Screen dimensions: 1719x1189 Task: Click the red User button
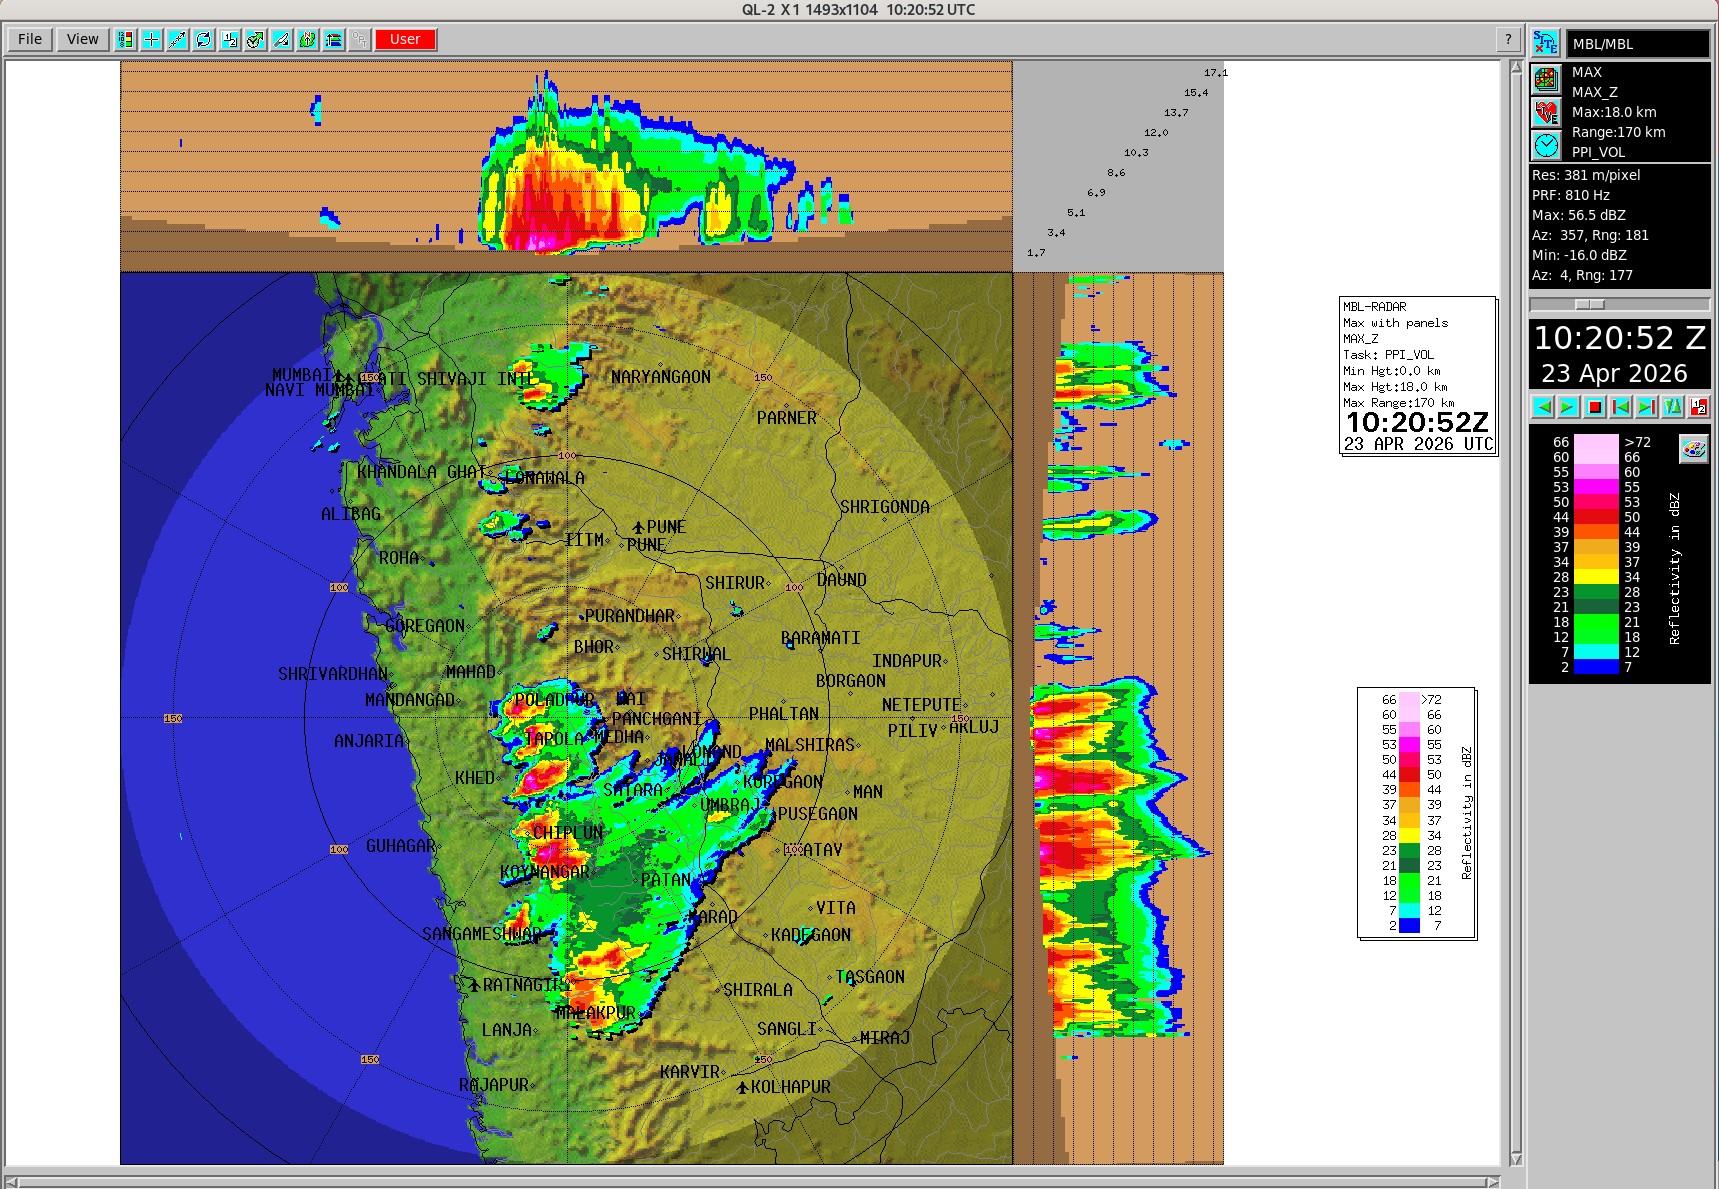tap(405, 39)
